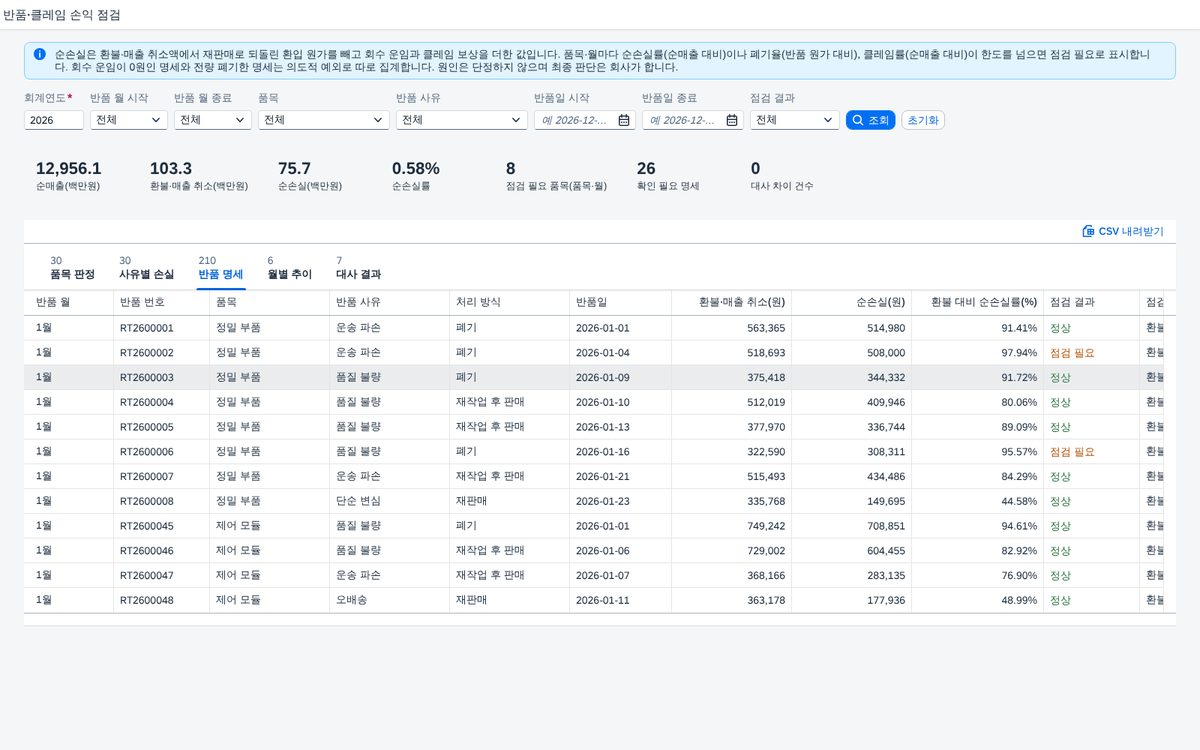Open the 품목 filter dropdown
Viewport: 1200px width, 750px height.
click(x=378, y=120)
